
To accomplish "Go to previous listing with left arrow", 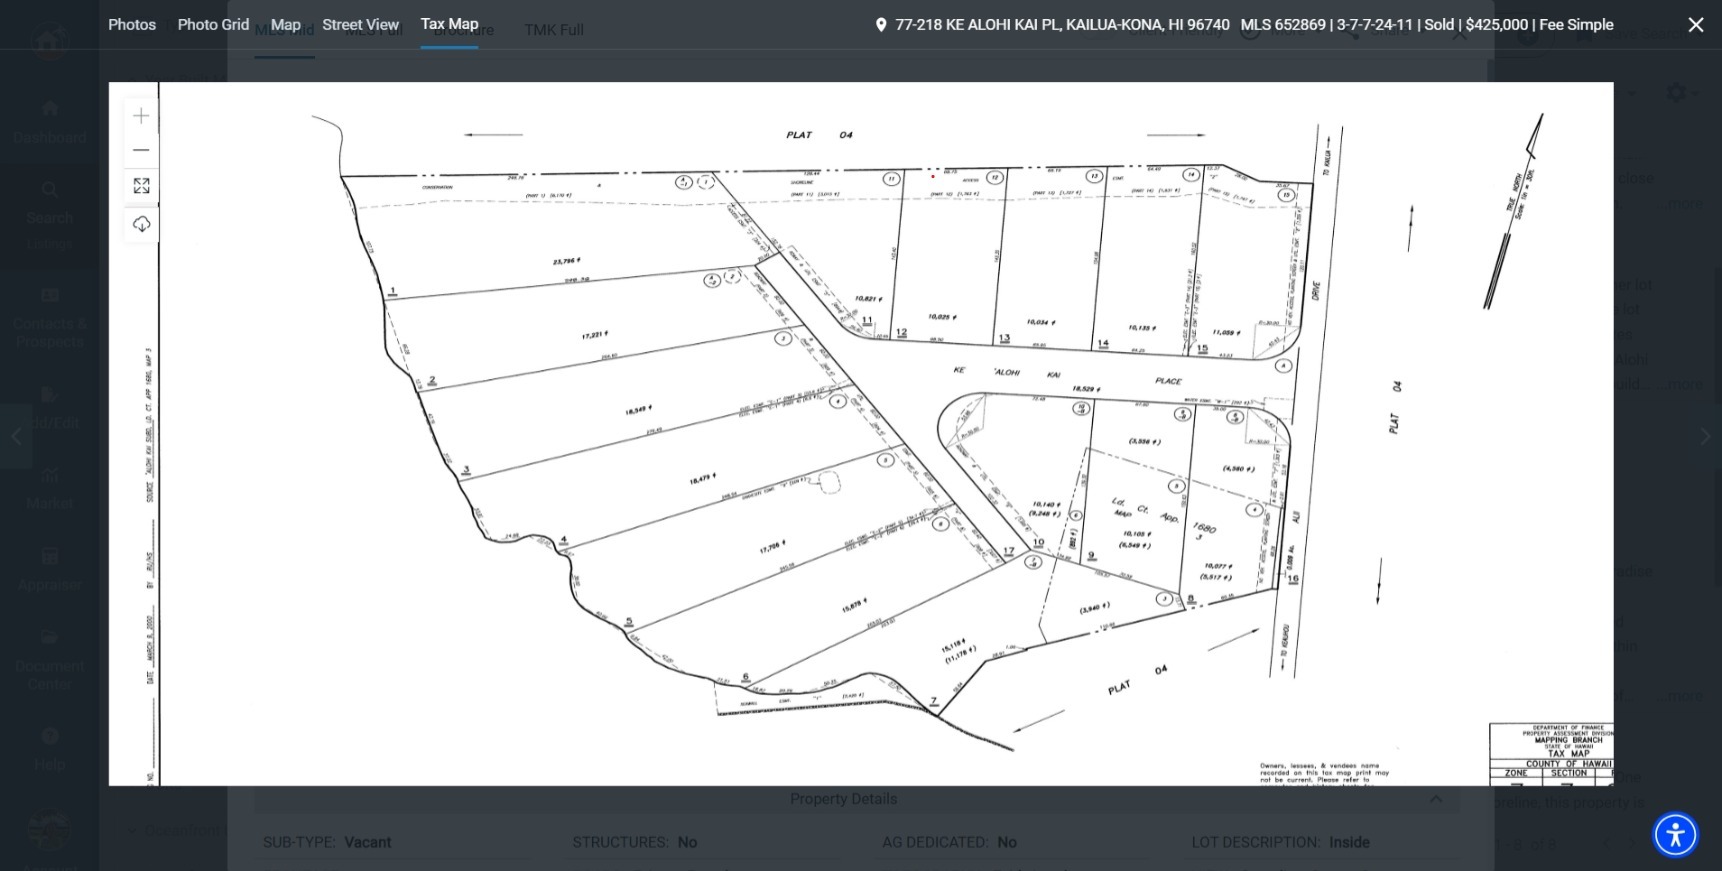I will tap(16, 436).
